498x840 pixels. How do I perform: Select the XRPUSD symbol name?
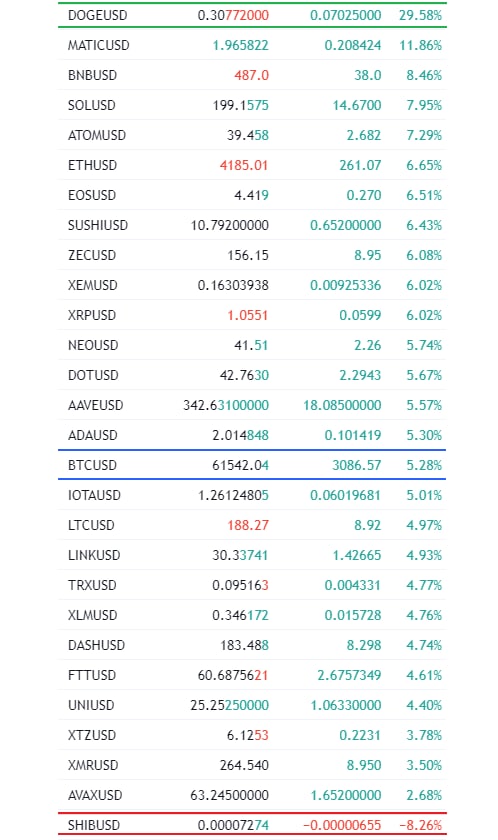pyautogui.click(x=92, y=315)
